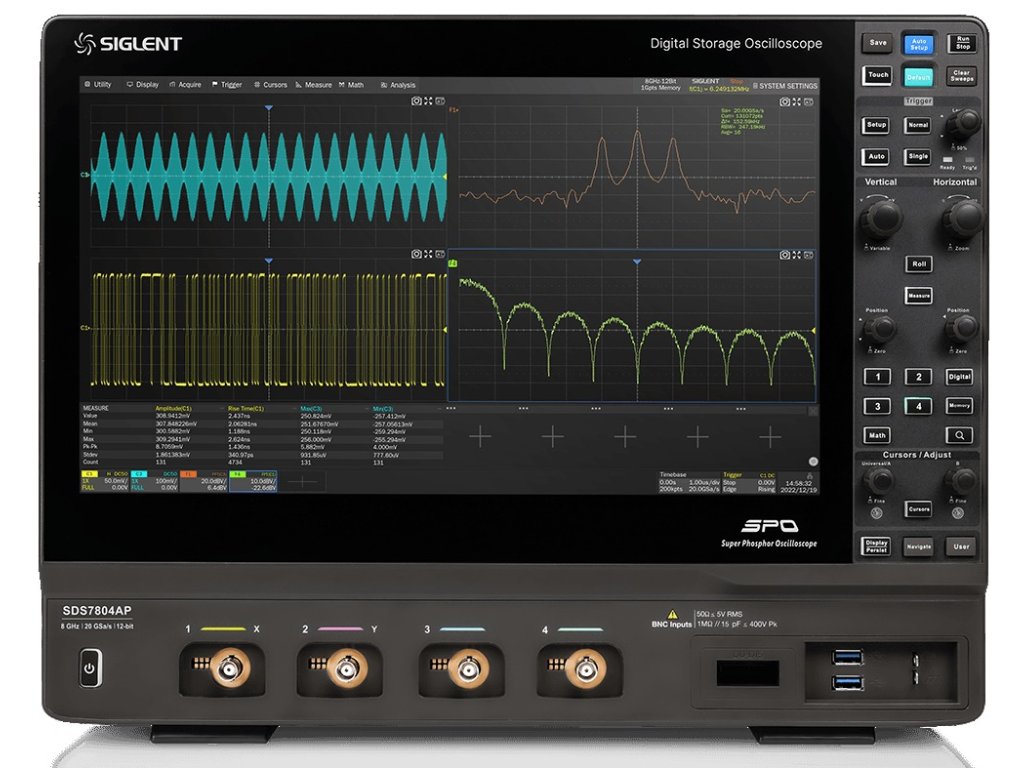Open the Acquire menu
The width and height of the screenshot is (1024, 768).
(x=184, y=85)
